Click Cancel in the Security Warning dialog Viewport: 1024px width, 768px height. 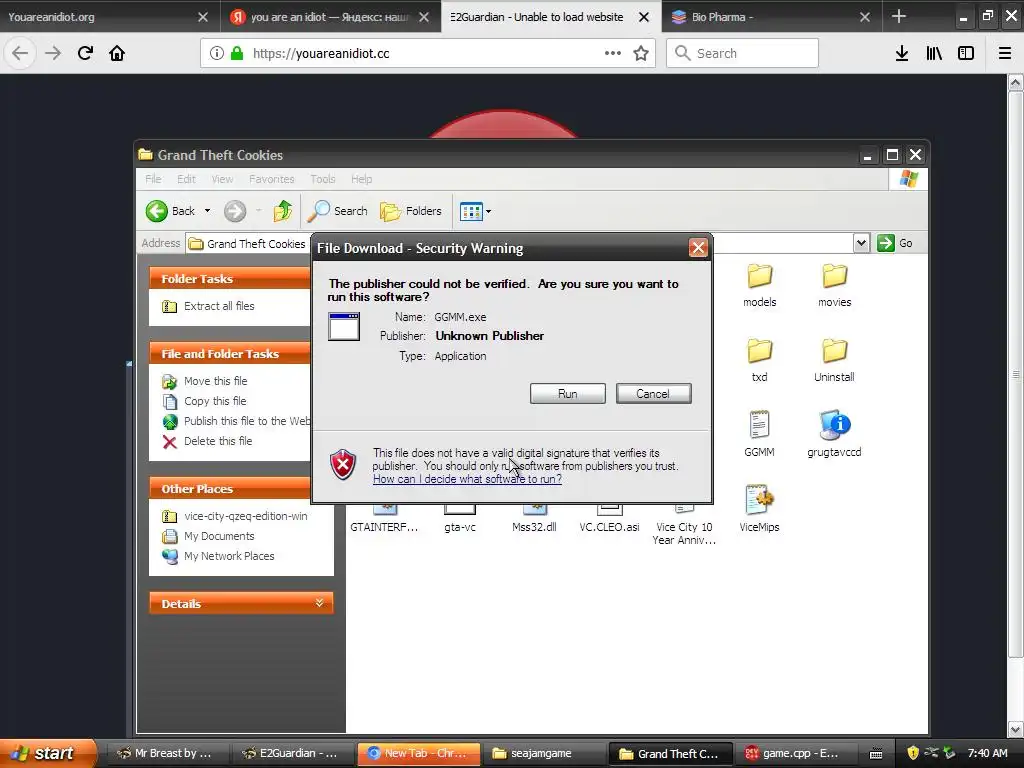(x=653, y=394)
